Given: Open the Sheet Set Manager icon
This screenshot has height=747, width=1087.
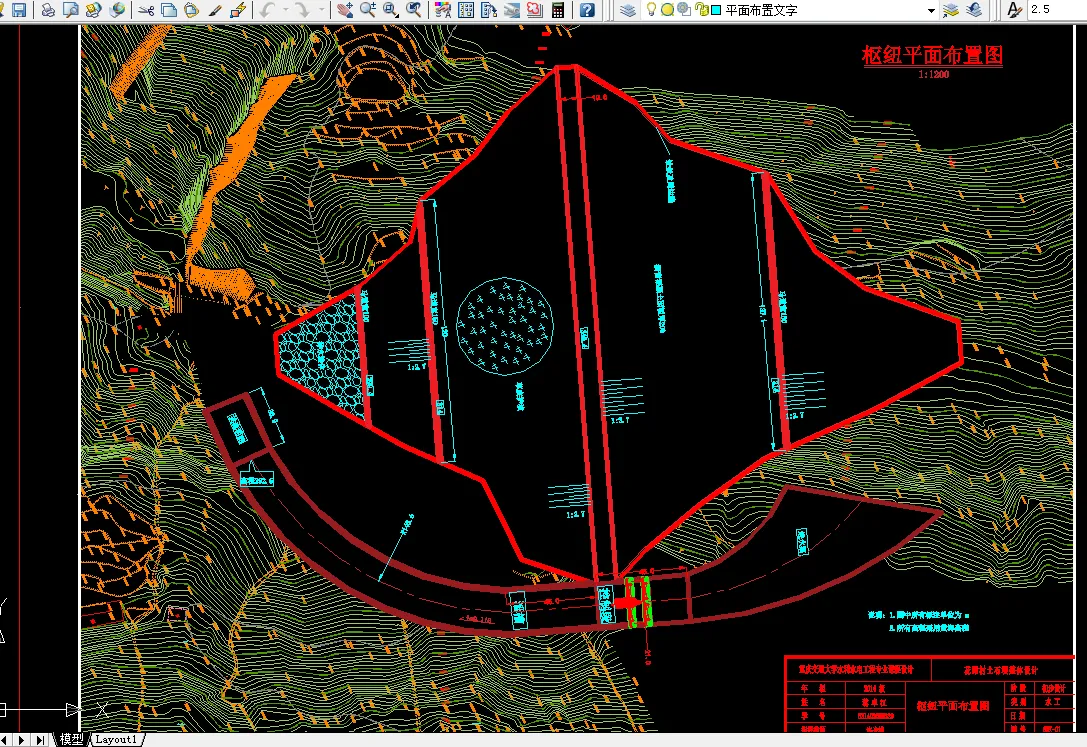Looking at the screenshot, I should [512, 10].
